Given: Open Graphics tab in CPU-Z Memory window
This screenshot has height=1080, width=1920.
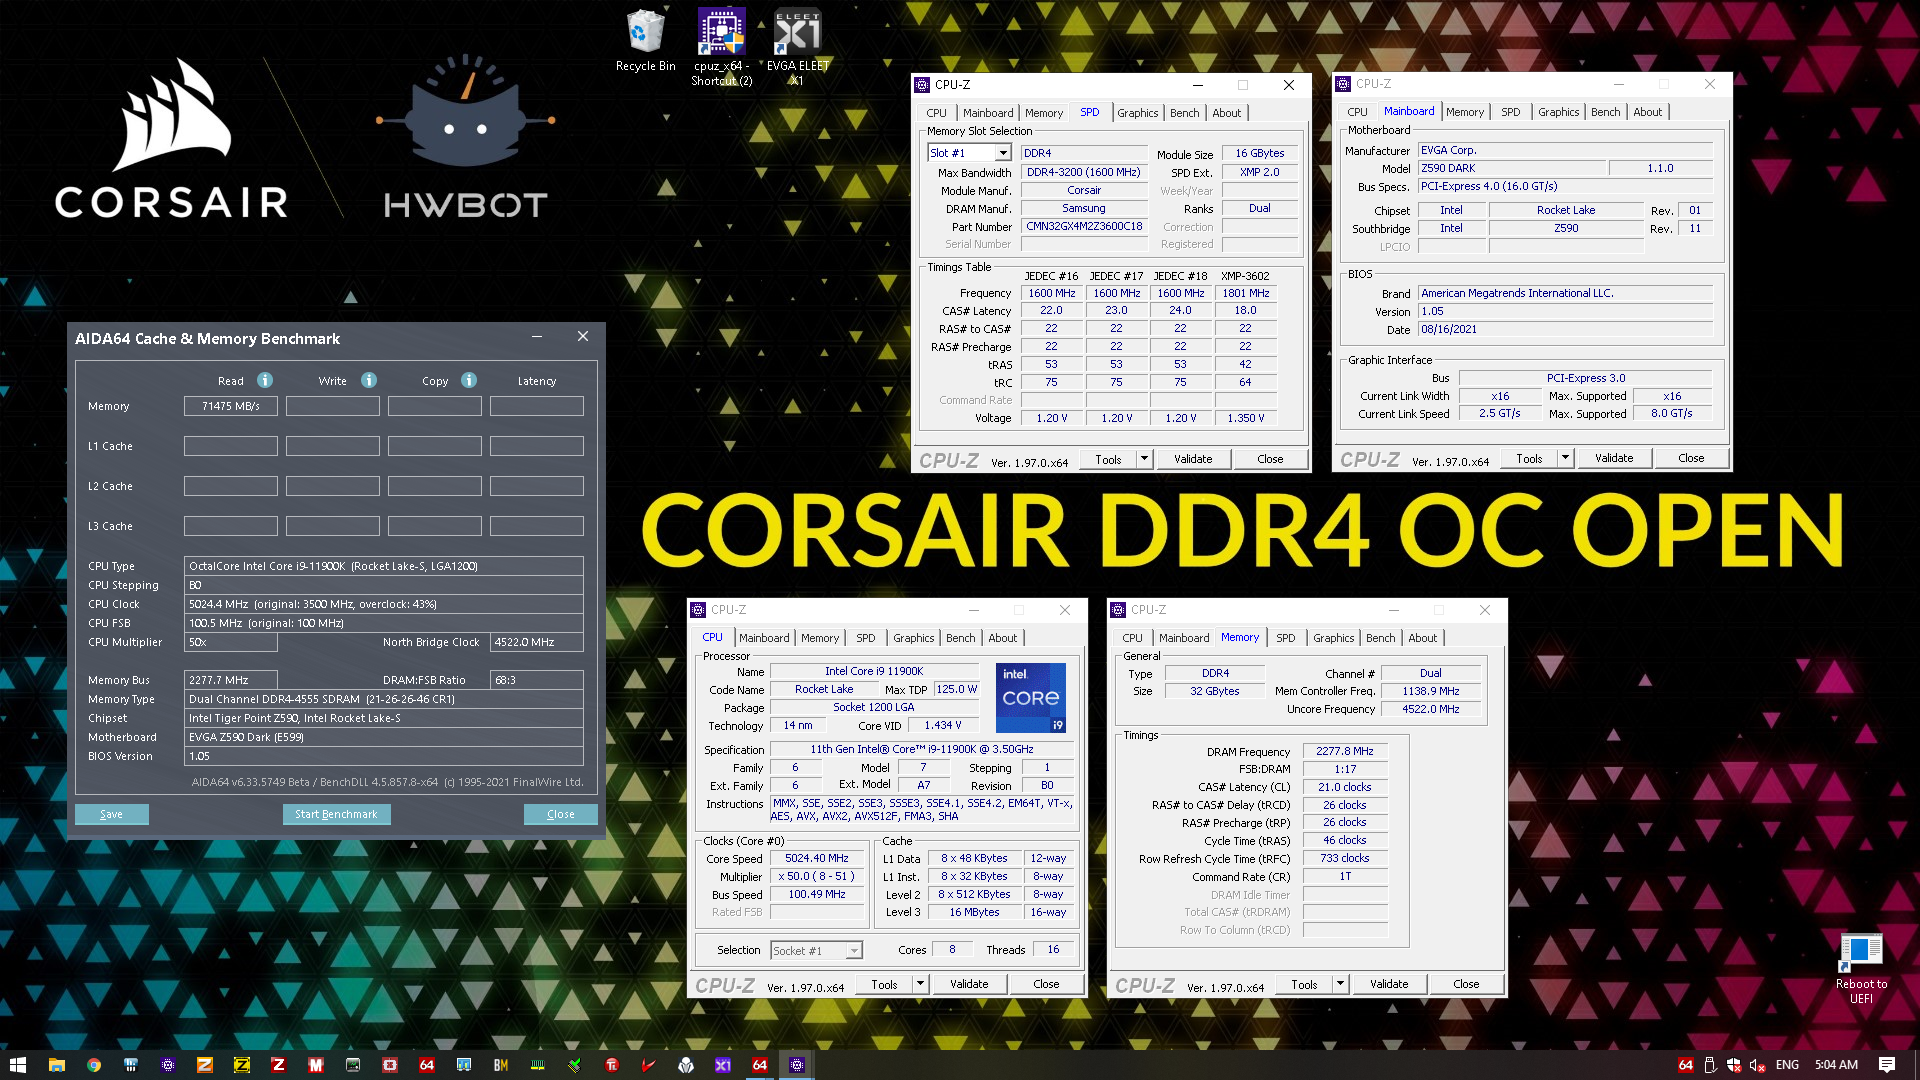Looking at the screenshot, I should point(1333,638).
